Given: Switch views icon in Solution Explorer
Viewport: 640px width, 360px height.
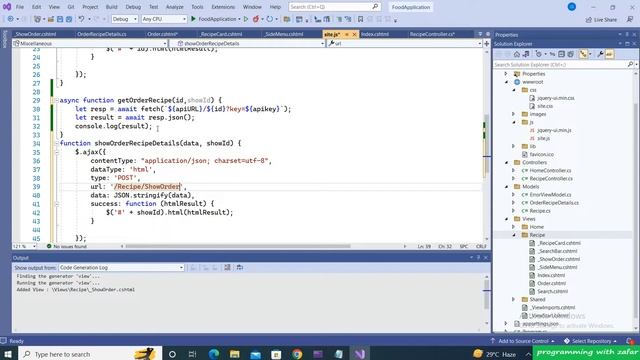Looking at the screenshot, I should coord(526,54).
